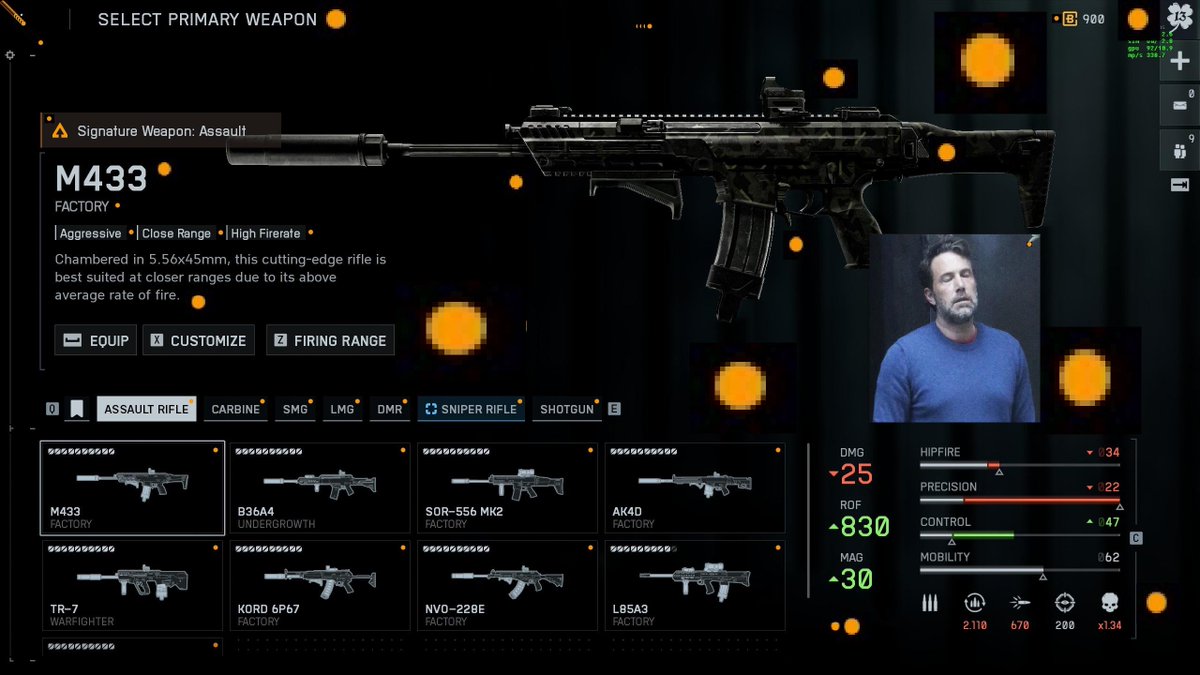Viewport: 1200px width, 675px height.
Task: Select the SOR-556 MK2 weapon card
Action: coord(507,488)
